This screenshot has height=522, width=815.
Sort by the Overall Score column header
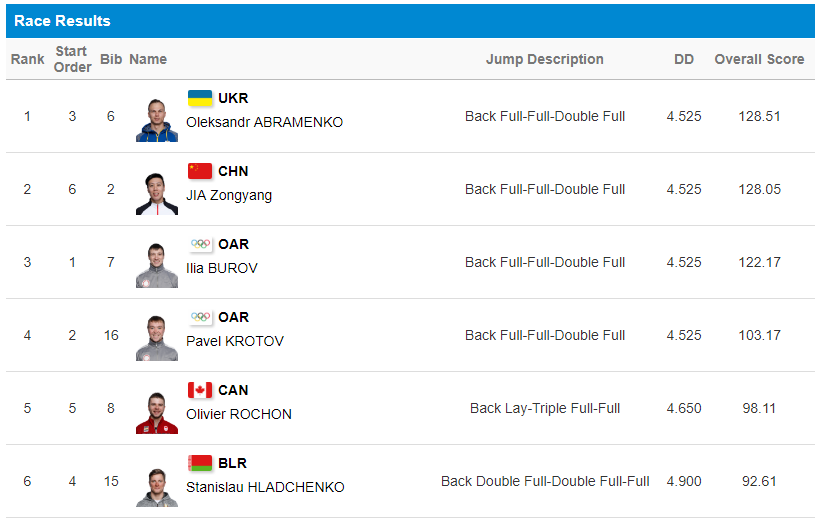759,59
